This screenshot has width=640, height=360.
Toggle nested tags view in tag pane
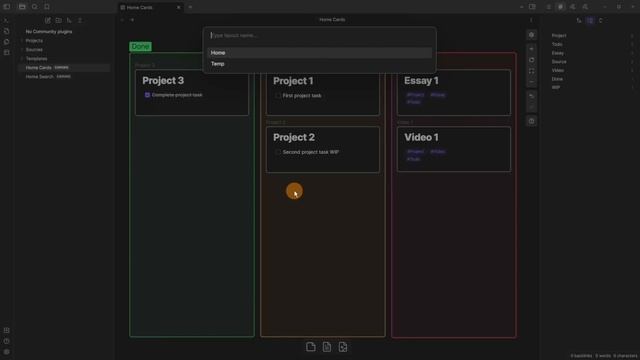(590, 20)
